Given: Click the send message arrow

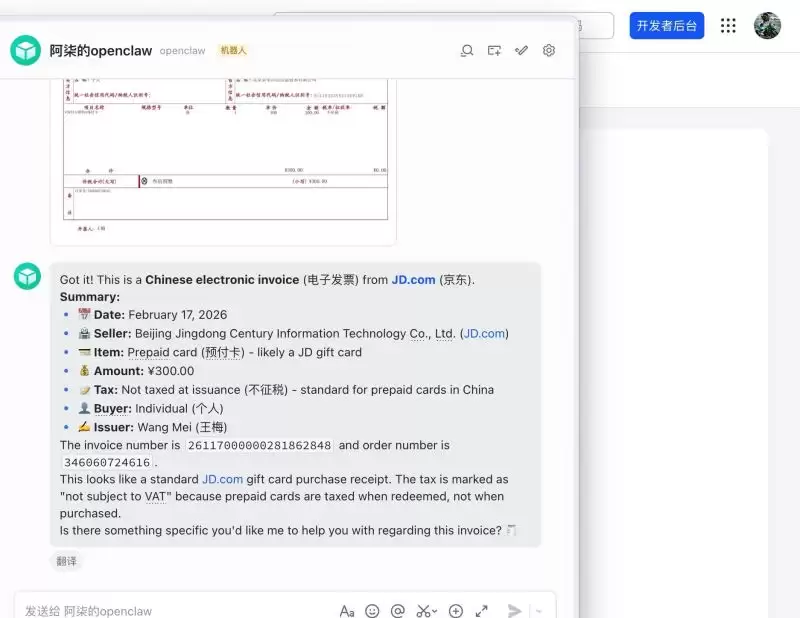Looking at the screenshot, I should (x=514, y=611).
